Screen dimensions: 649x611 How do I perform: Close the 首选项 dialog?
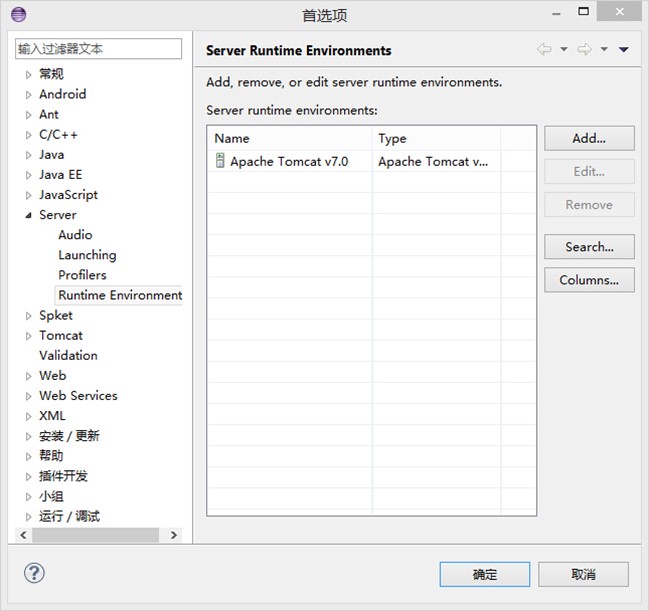(619, 11)
